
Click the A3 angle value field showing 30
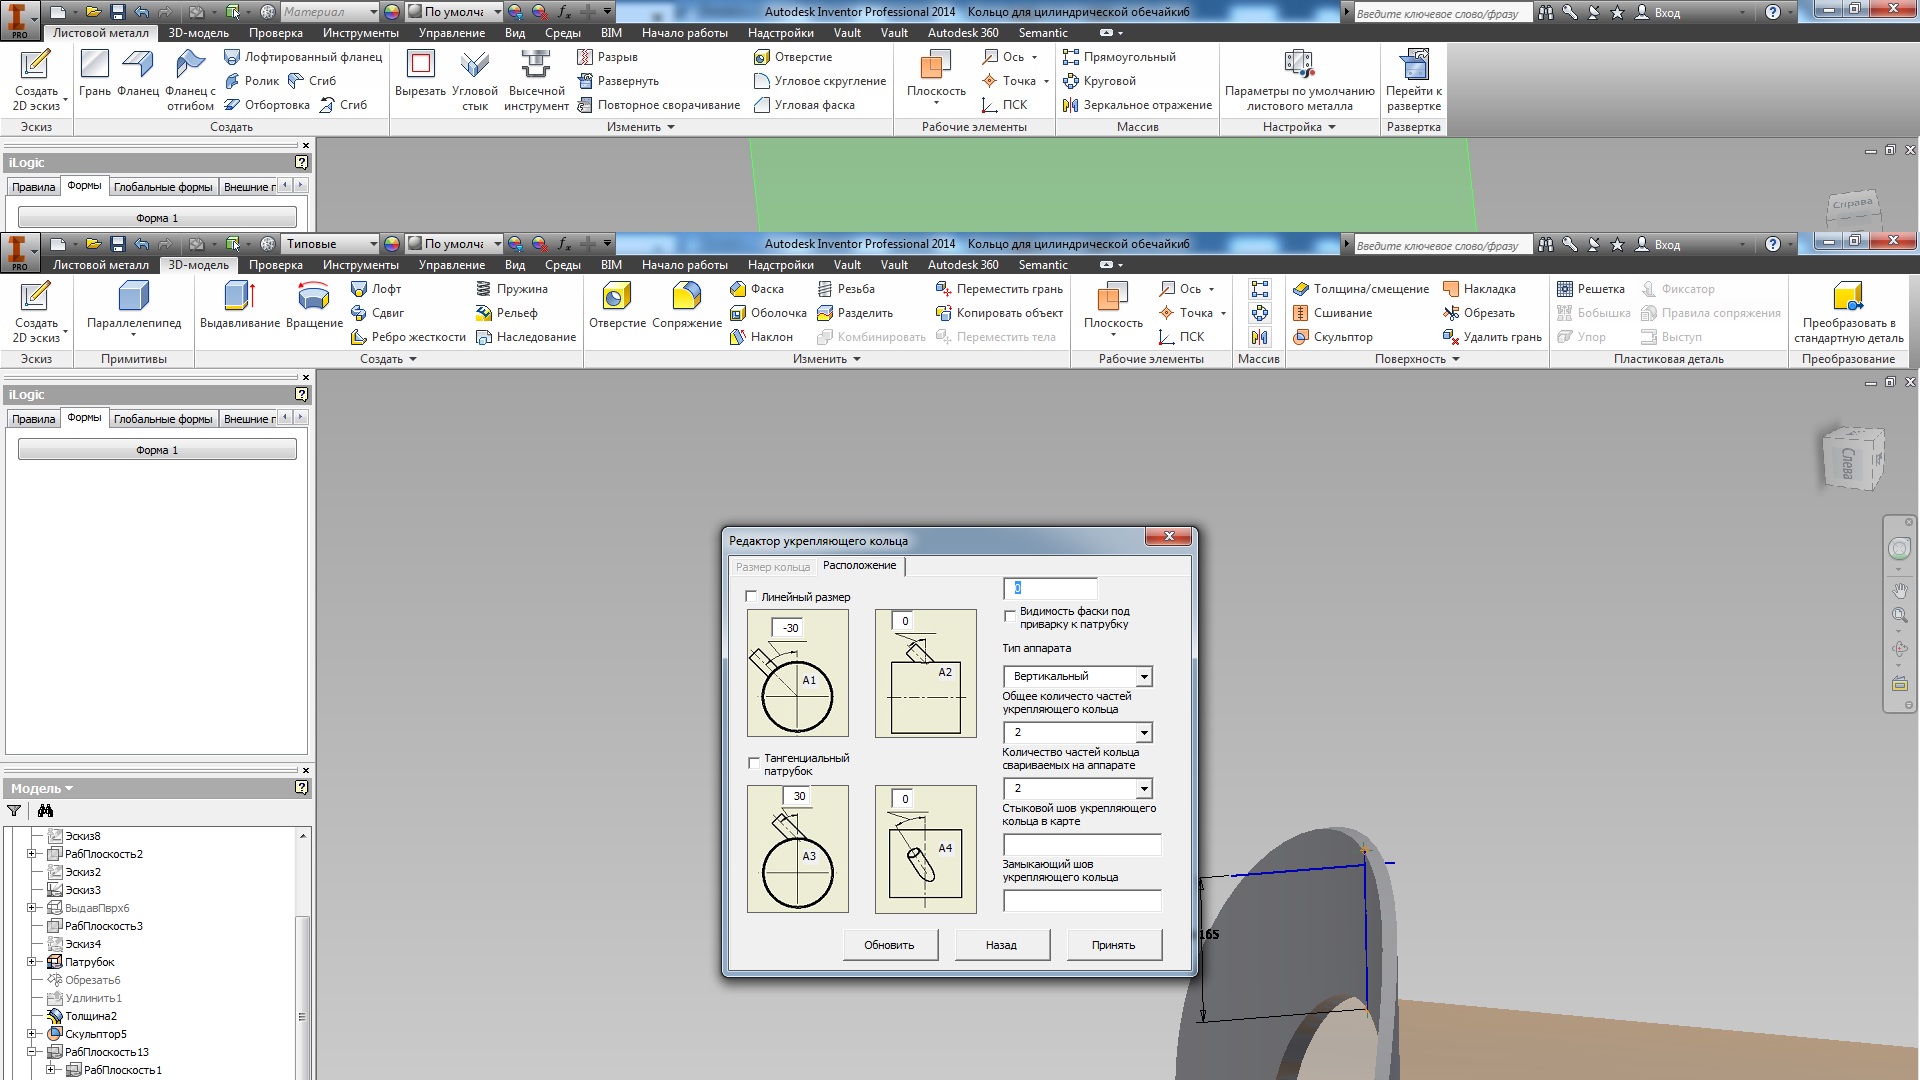click(x=798, y=796)
